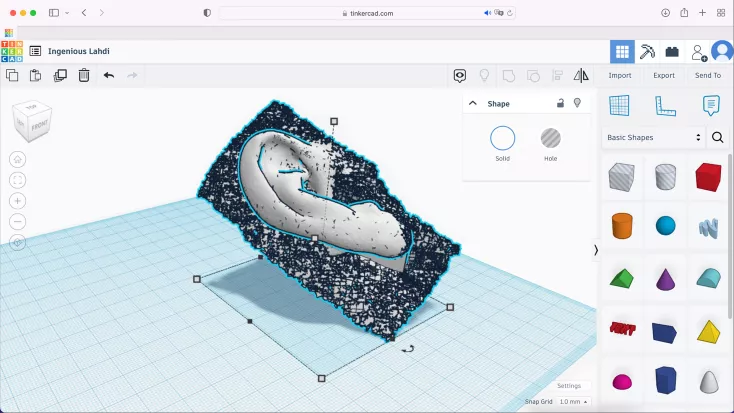Collapse the Shape panel chevron

[473, 103]
